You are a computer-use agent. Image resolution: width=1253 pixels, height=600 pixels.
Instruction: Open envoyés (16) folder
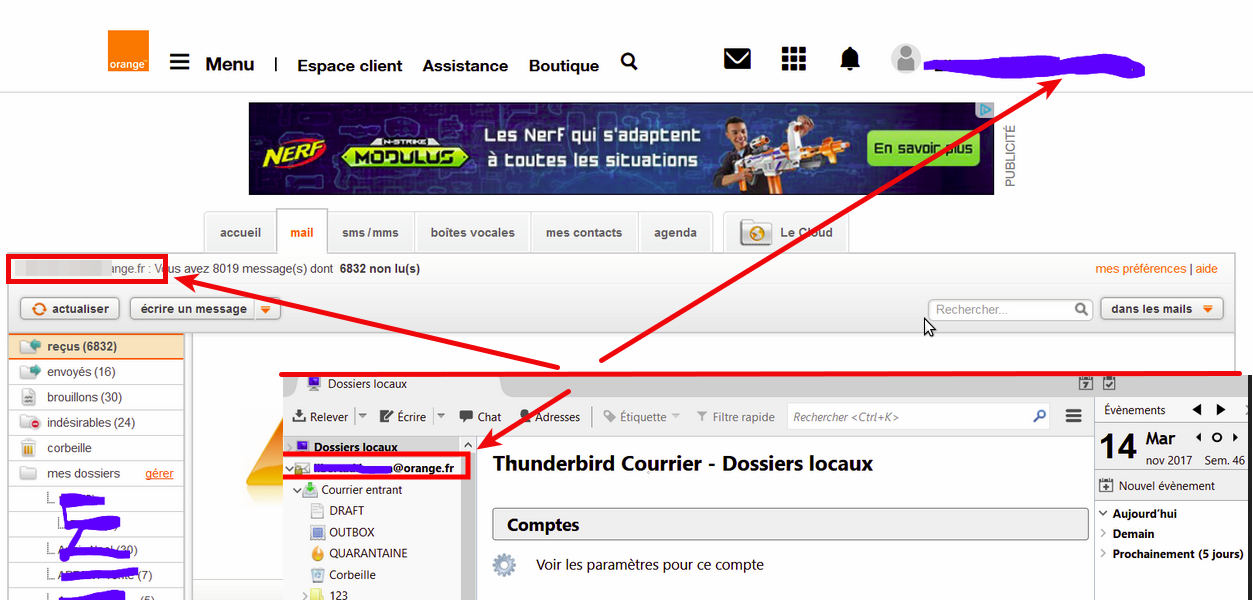97,372
